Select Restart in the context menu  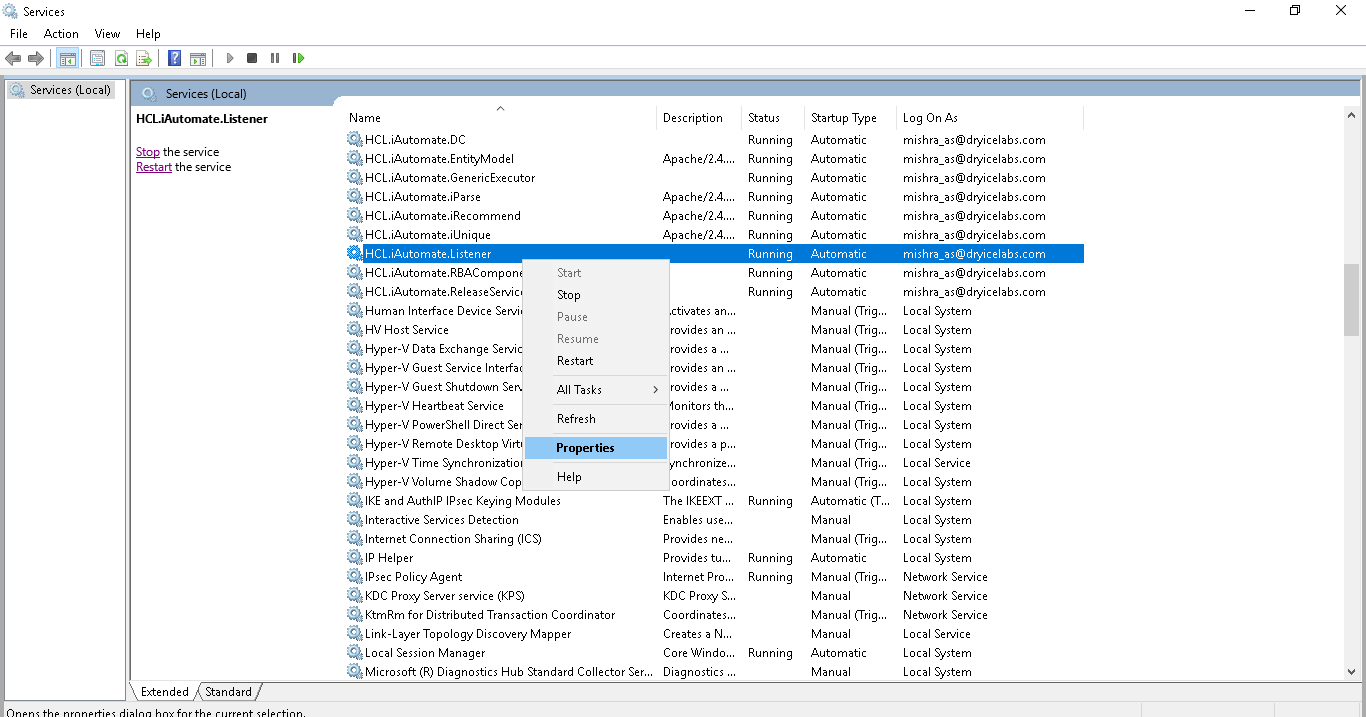pyautogui.click(x=575, y=361)
